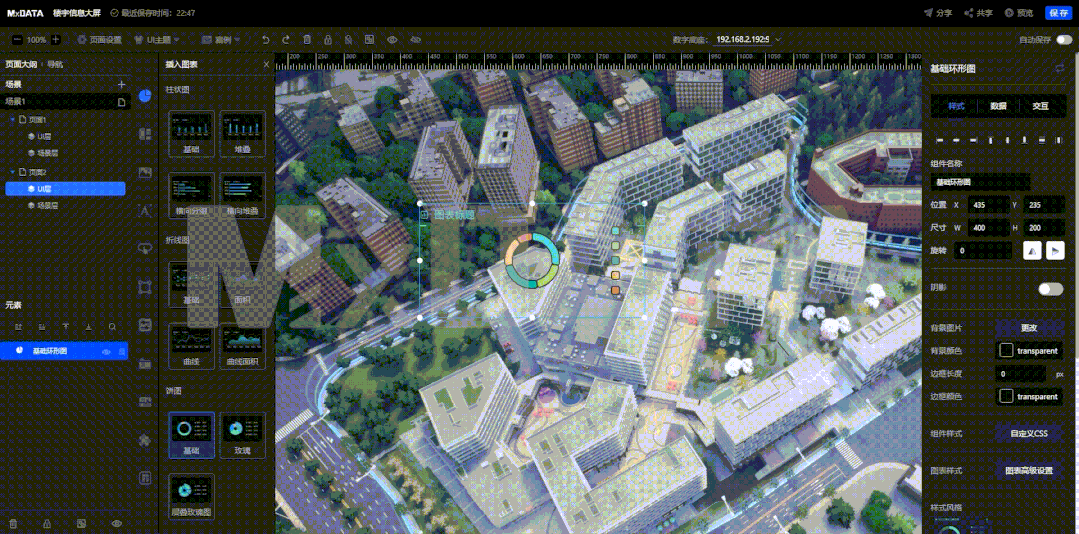The image size is (1079, 534).
Task: Toggle the 自动保存 auto-save switch
Action: pyautogui.click(x=1063, y=40)
